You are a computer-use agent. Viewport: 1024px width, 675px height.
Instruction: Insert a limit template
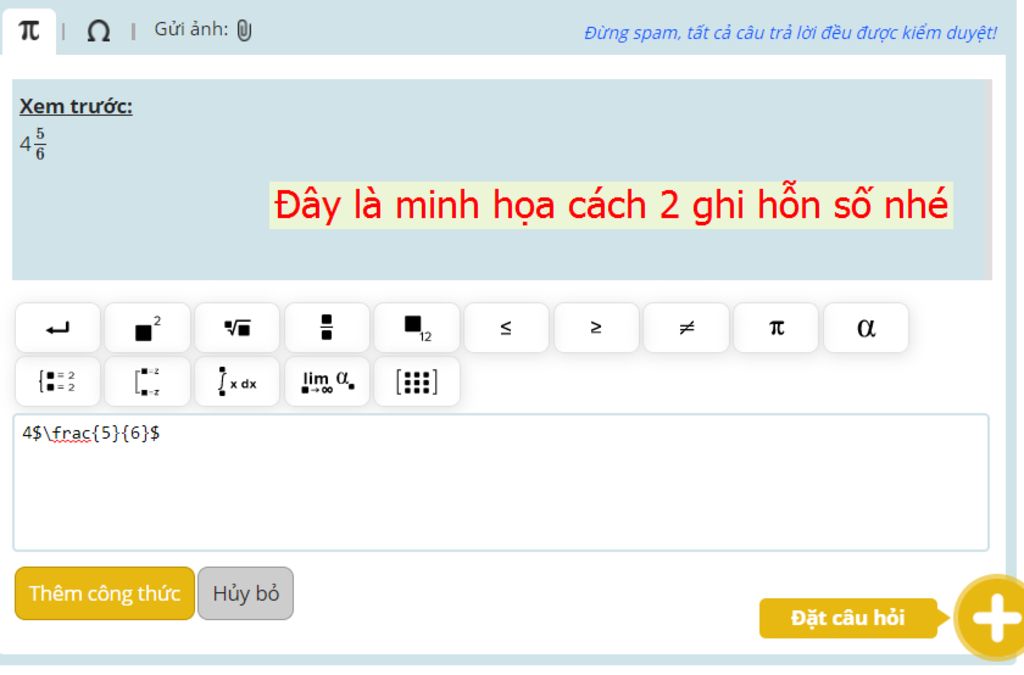click(327, 381)
